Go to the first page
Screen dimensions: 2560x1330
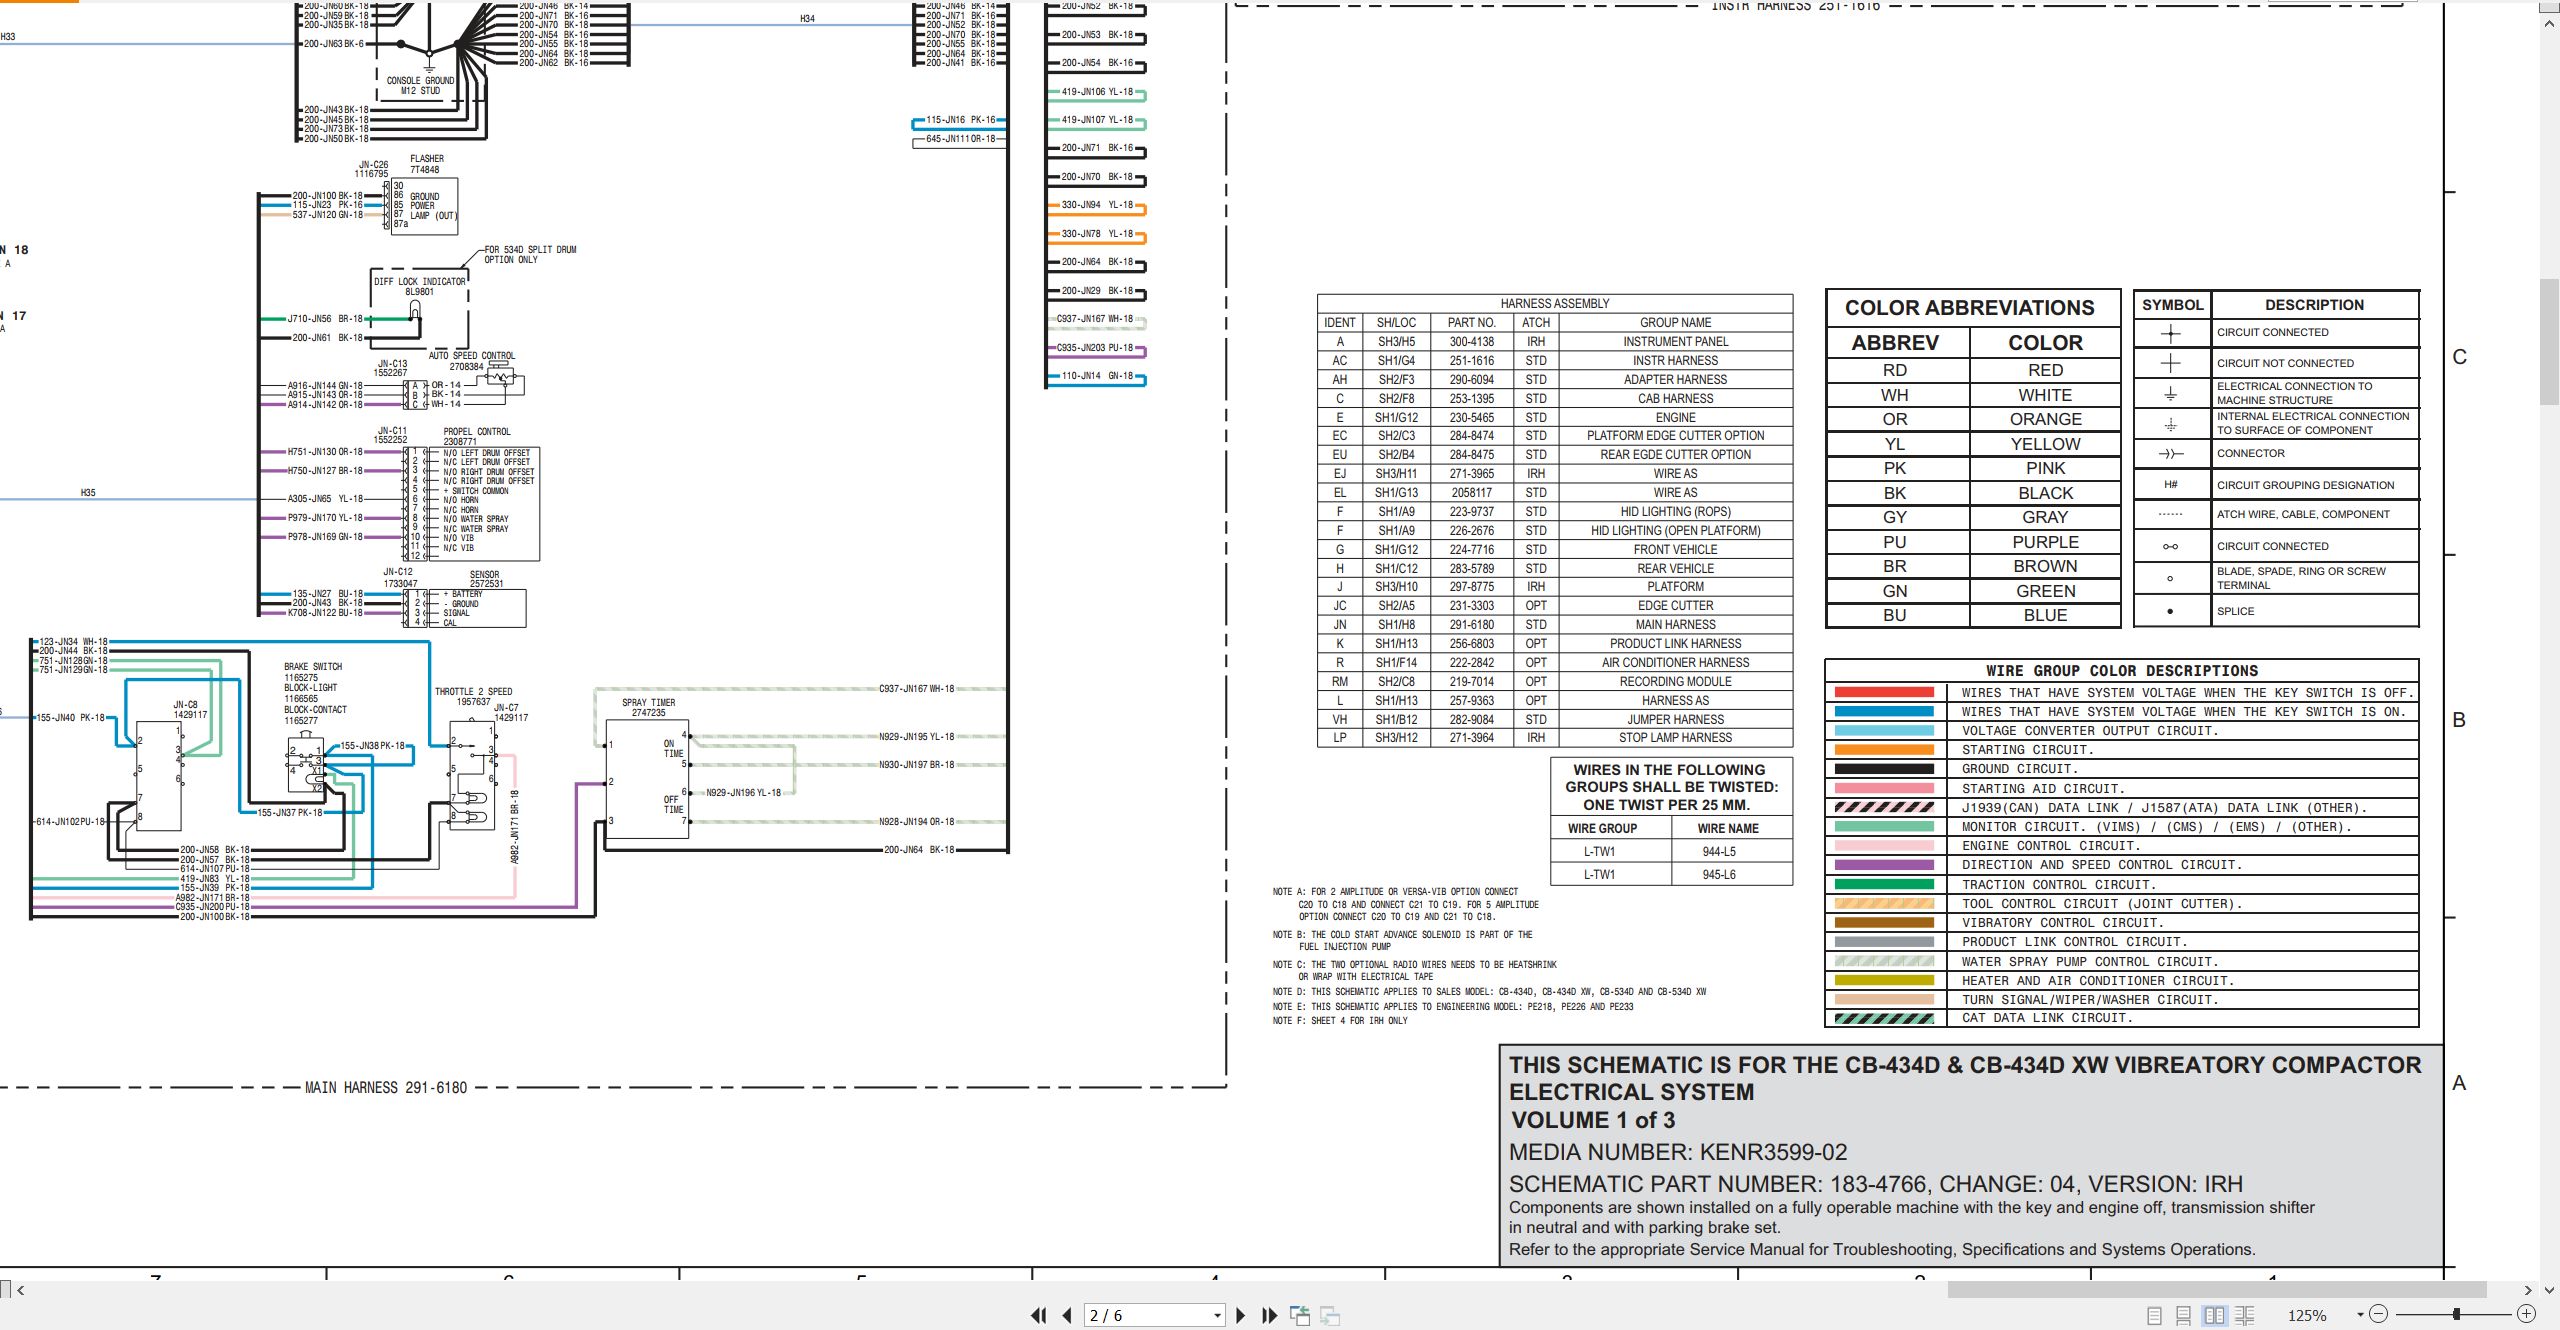pos(1039,1315)
